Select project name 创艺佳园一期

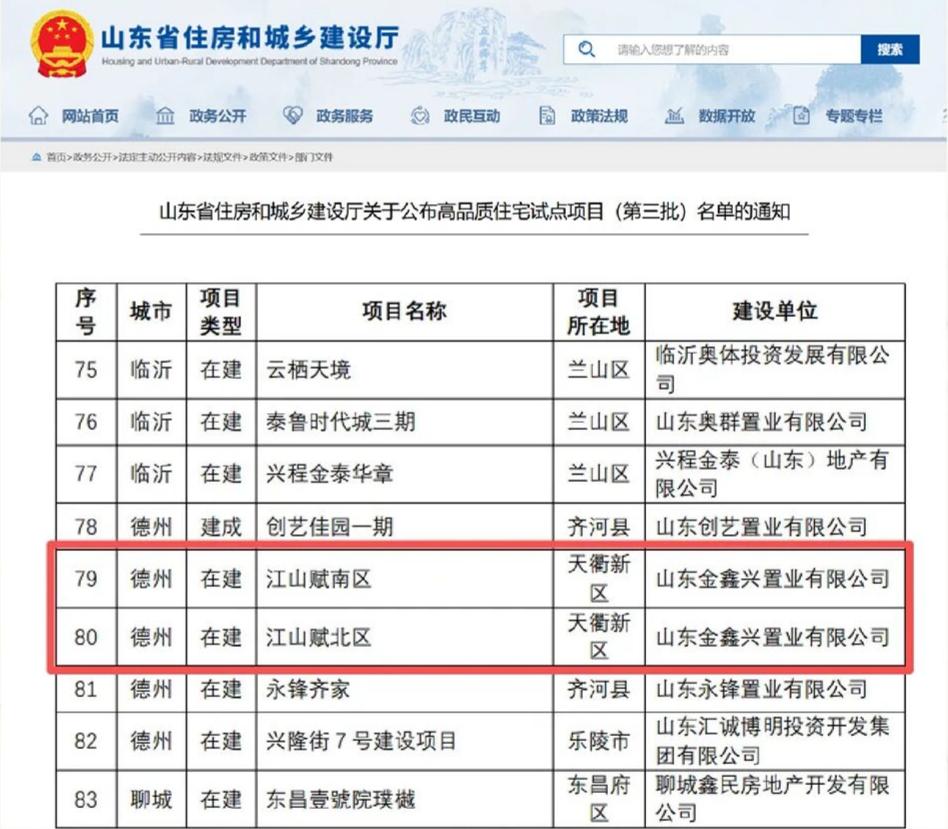[x=330, y=526]
